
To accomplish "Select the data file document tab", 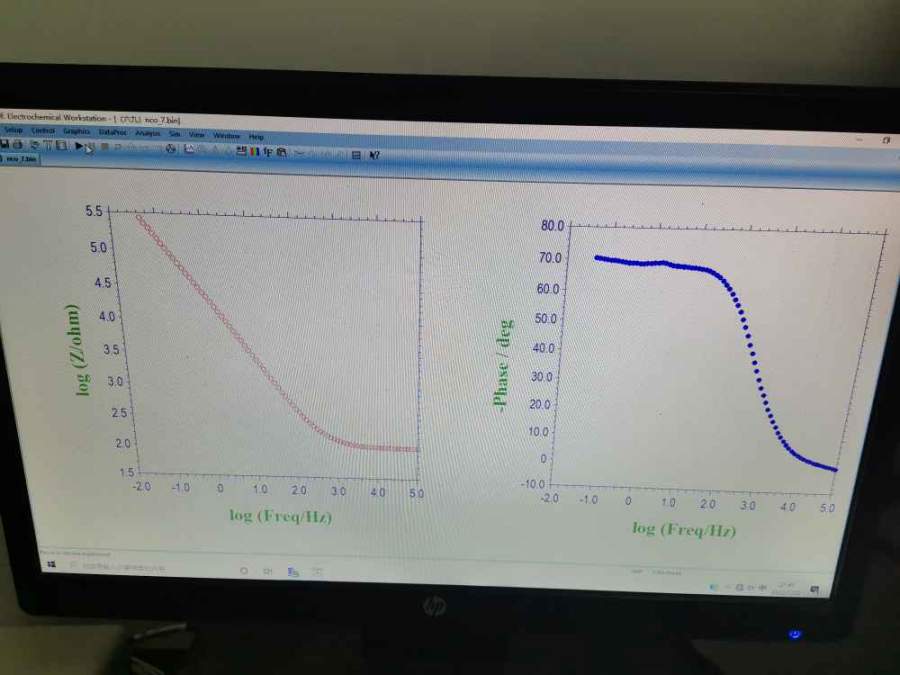I will pos(20,158).
